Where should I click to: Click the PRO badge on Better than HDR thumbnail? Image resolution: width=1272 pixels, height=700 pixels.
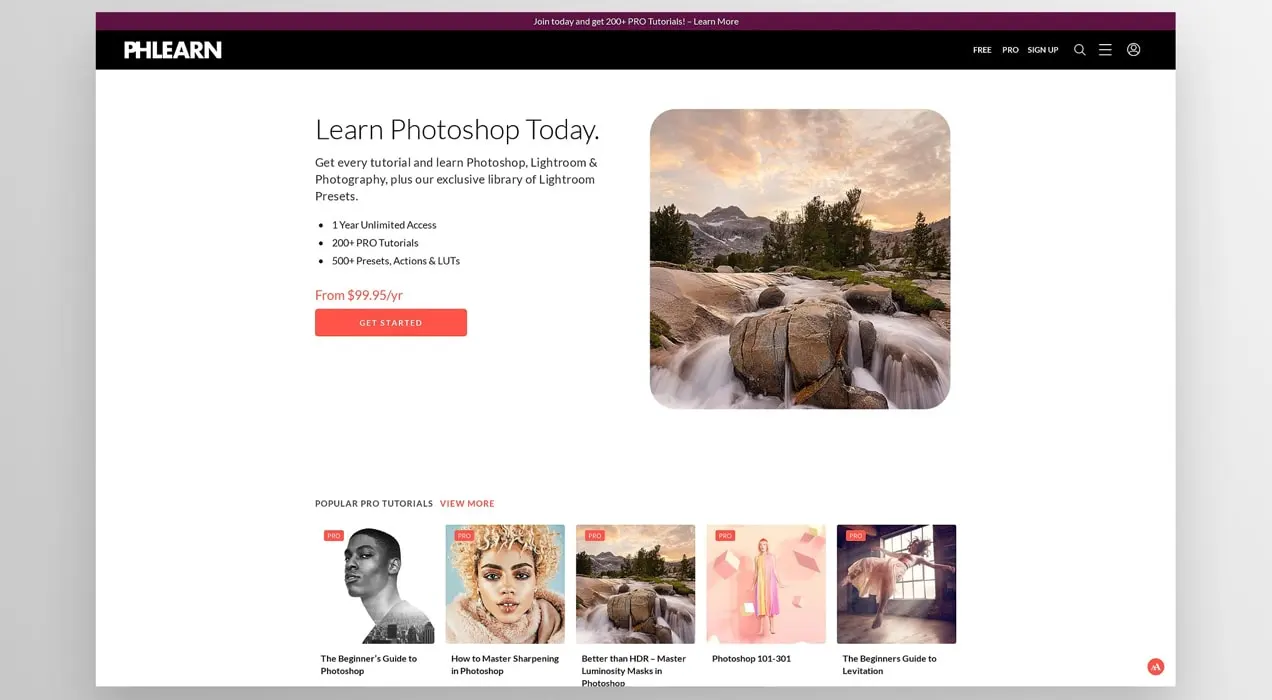tap(595, 536)
